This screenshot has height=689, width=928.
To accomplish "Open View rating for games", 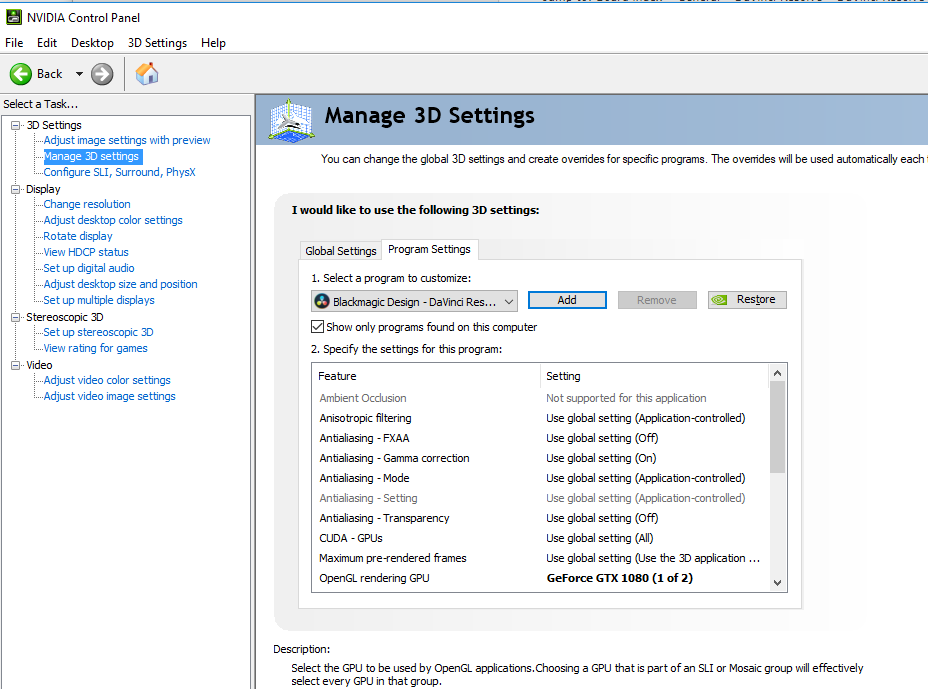I will pyautogui.click(x=95, y=348).
